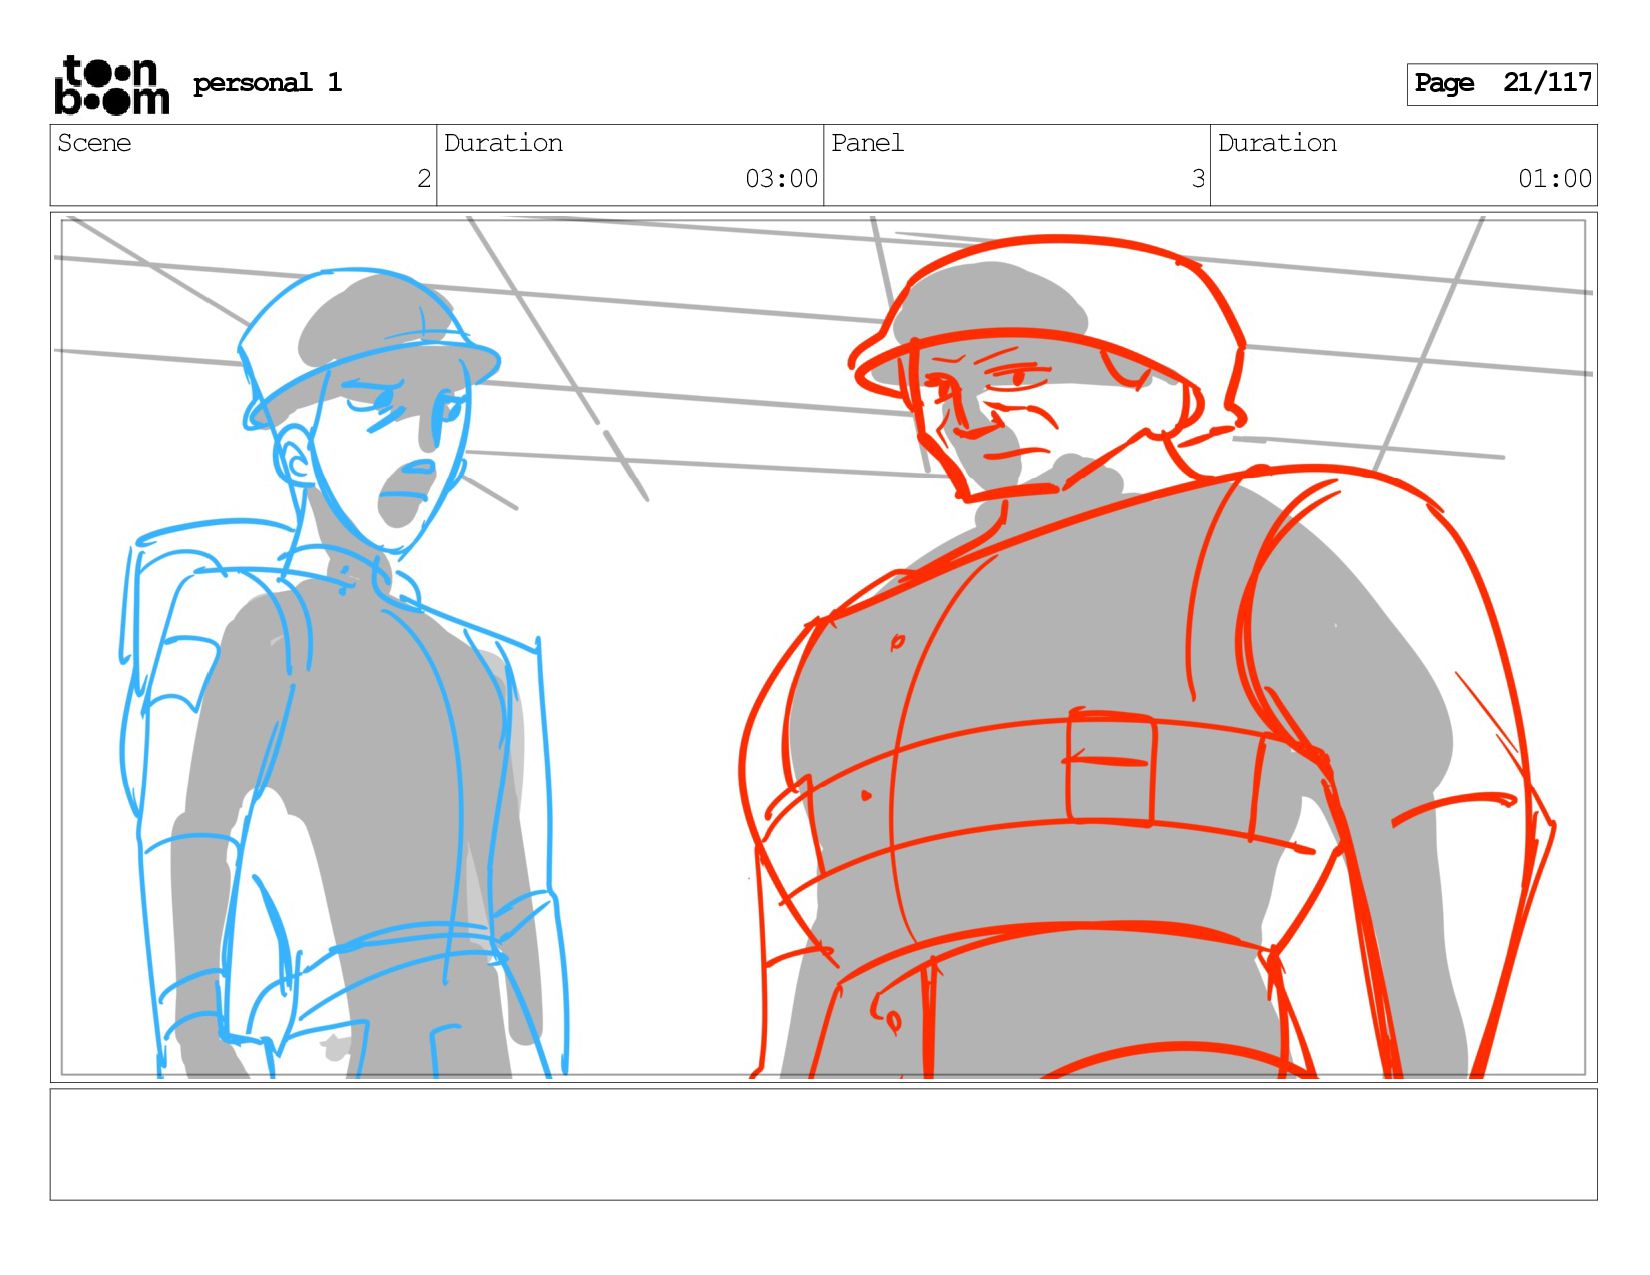Select the scene Duration 03:00 value
This screenshot has width=1650, height=1275.
[x=781, y=179]
